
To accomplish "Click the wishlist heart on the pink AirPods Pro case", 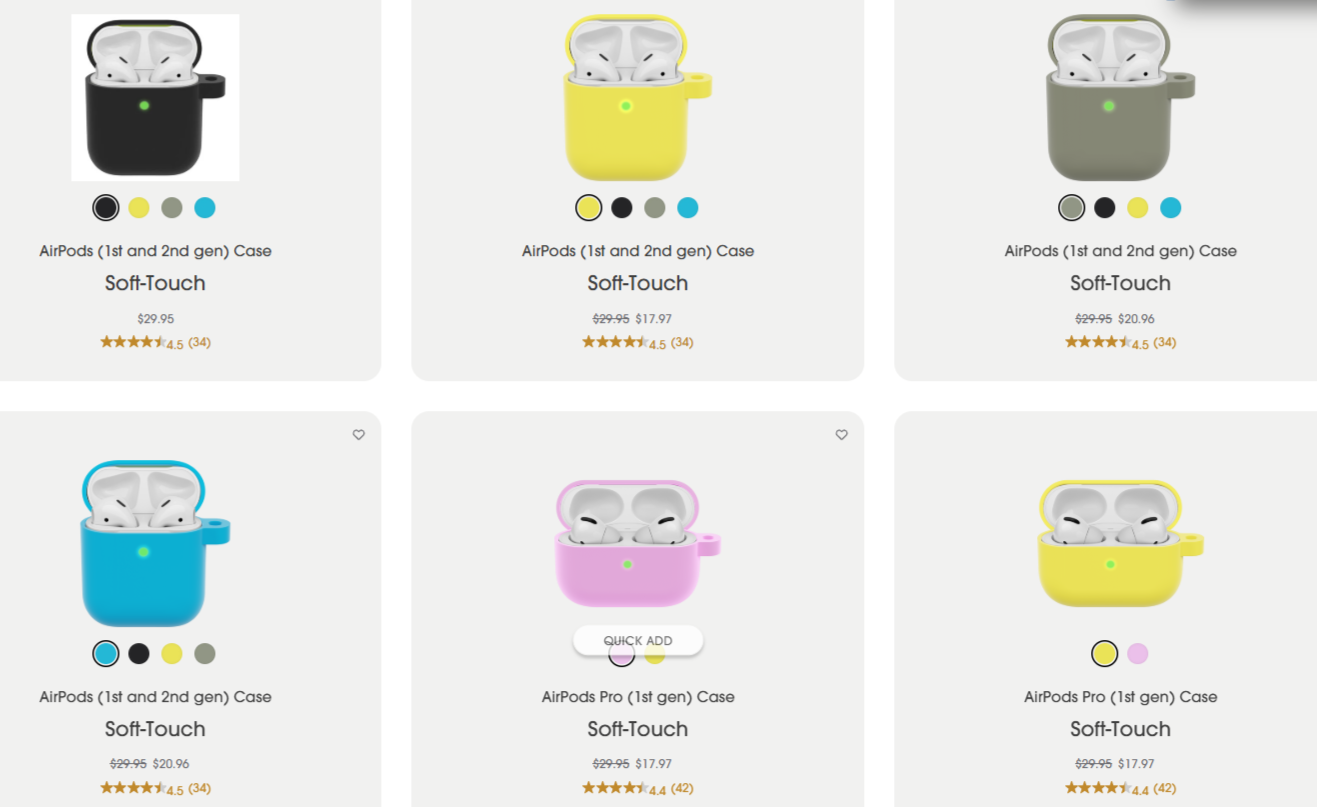I will click(841, 435).
